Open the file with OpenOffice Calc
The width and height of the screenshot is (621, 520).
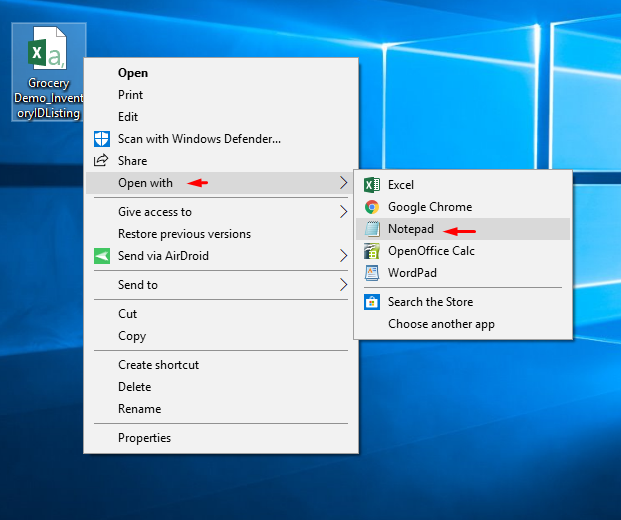[463, 251]
